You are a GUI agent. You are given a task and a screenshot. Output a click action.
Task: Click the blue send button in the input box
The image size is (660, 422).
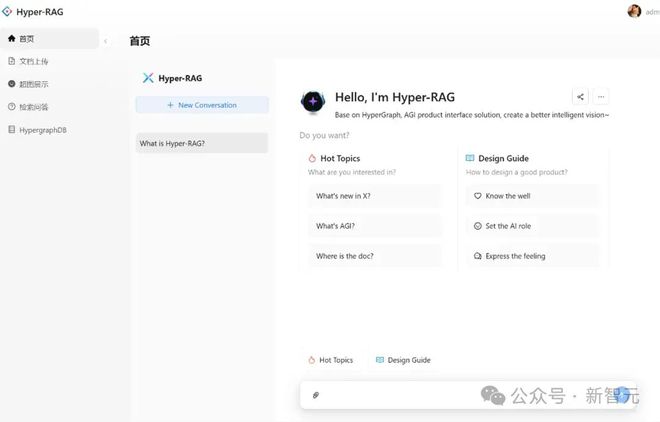623,395
